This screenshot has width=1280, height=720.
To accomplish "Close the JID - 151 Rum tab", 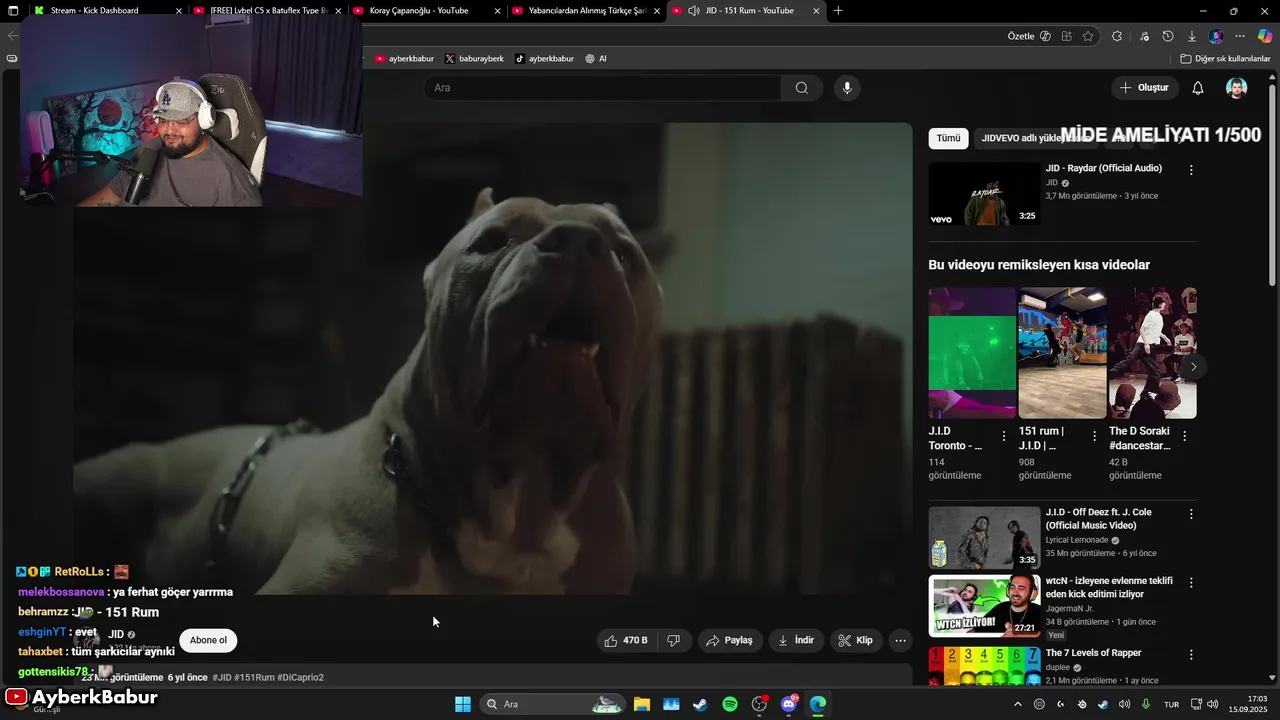I will (x=816, y=11).
